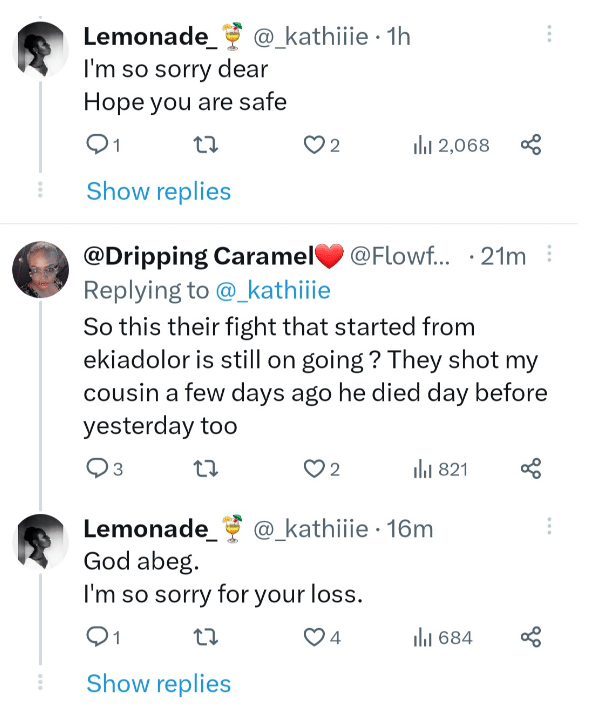The height and width of the screenshot is (708, 602).
Task: Open more options on Dripping Caramel tweet
Action: (549, 256)
